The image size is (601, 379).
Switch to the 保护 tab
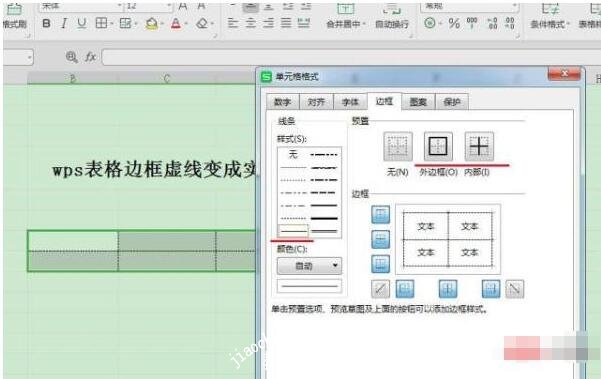tap(452, 102)
